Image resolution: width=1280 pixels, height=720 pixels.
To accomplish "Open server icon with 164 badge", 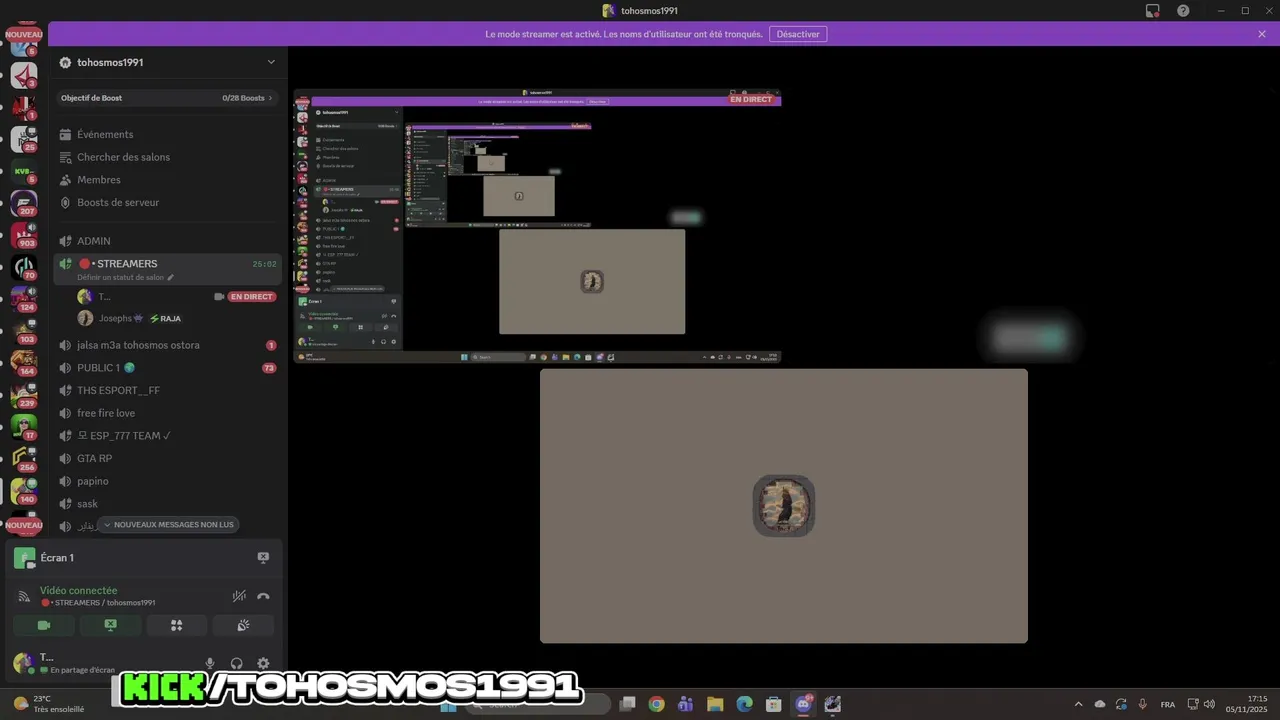I will click(x=24, y=363).
